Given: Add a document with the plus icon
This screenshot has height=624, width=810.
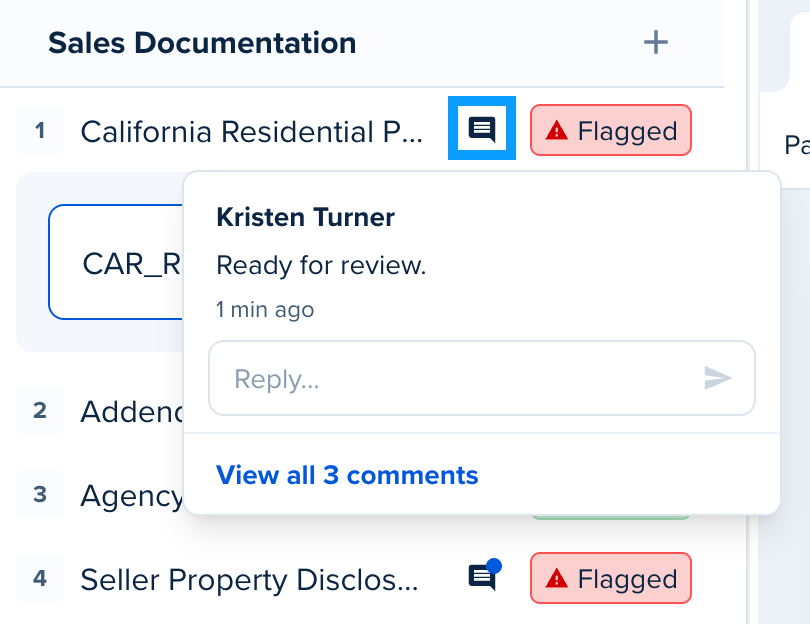Looking at the screenshot, I should [x=656, y=42].
